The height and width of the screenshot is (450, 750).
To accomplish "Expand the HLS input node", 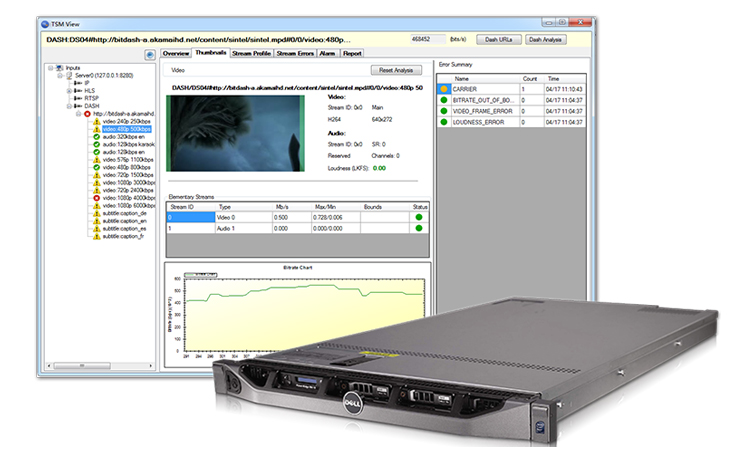I will 68,90.
